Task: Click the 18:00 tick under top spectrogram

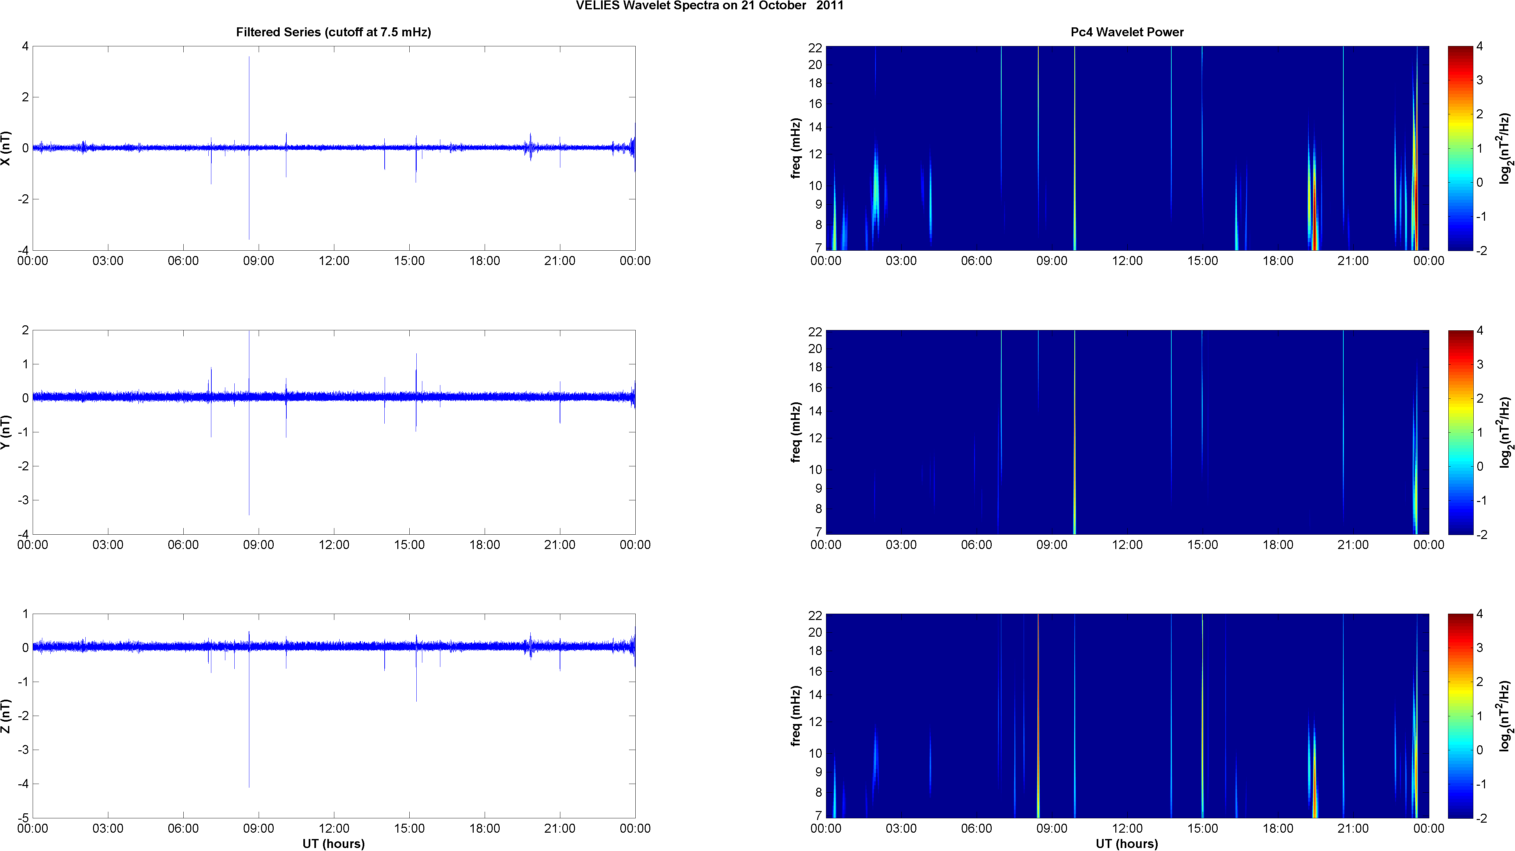Action: [x=1278, y=261]
